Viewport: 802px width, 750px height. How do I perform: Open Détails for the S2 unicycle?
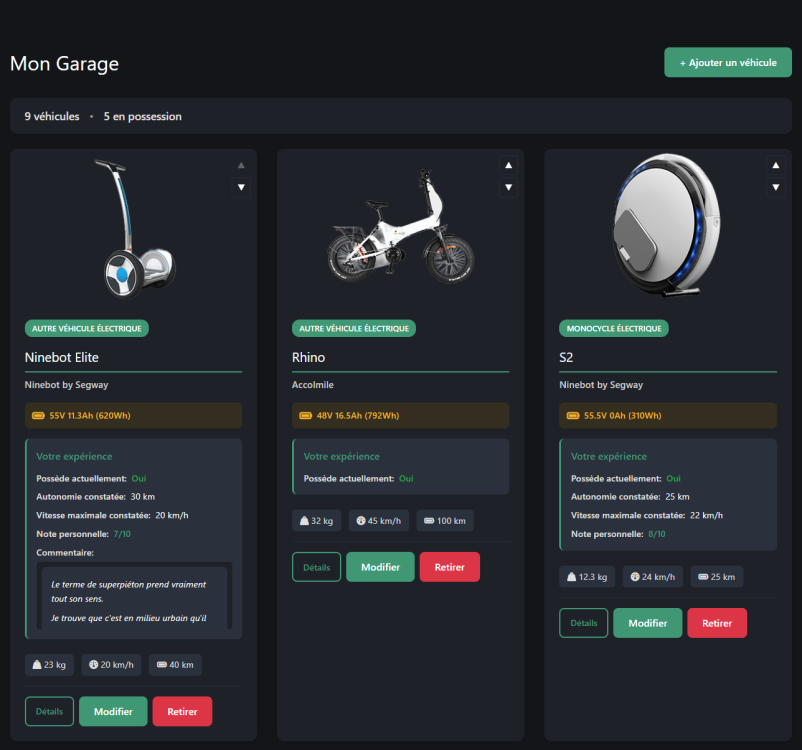(x=583, y=623)
